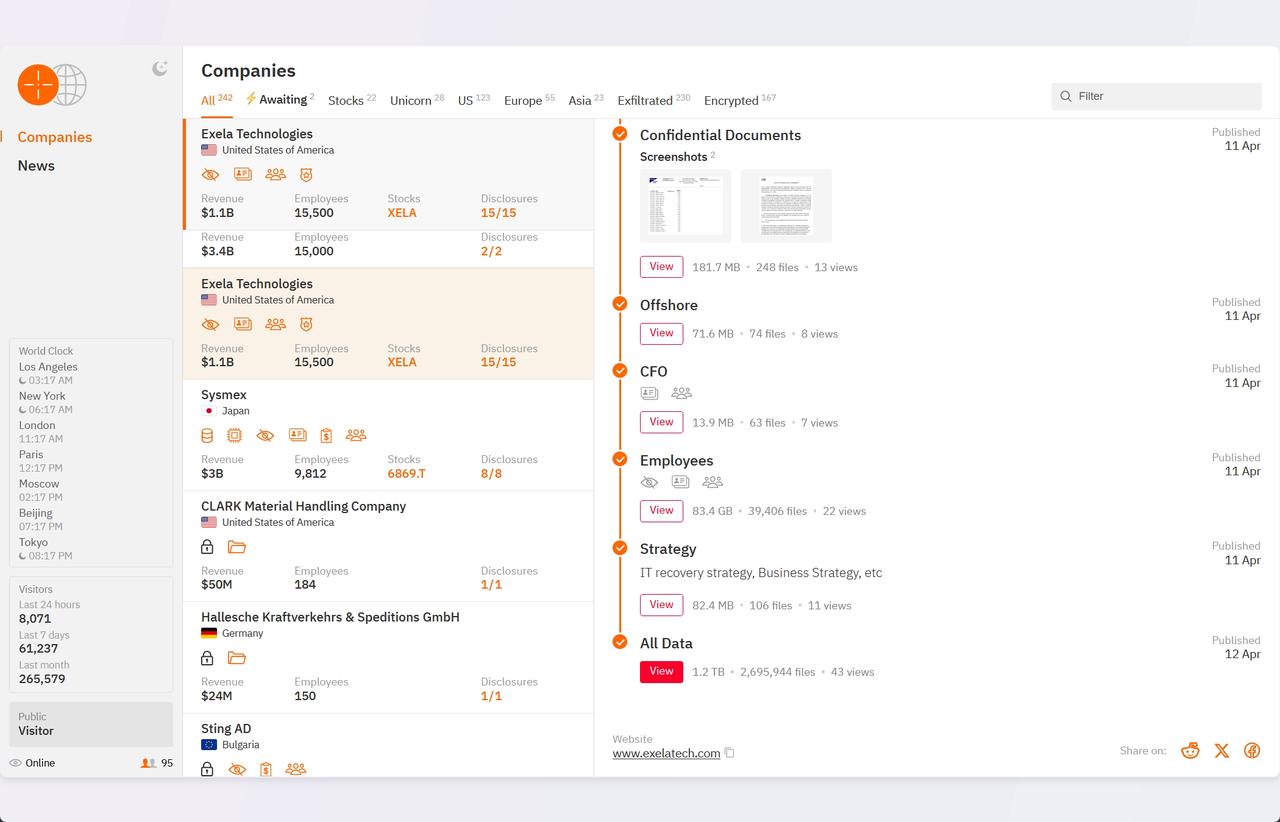Click the people icon in the Sysmex card
This screenshot has width=1280, height=822.
pos(356,435)
